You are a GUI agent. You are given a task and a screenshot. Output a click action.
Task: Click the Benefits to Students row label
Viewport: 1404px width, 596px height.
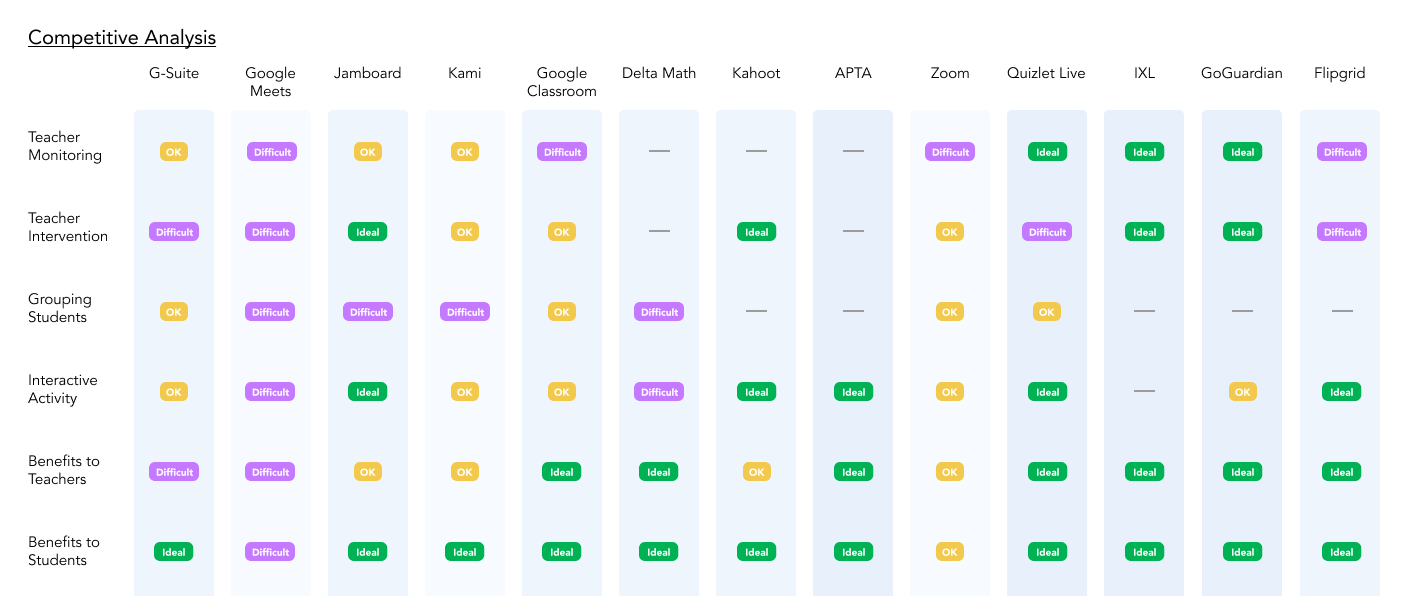click(x=63, y=551)
